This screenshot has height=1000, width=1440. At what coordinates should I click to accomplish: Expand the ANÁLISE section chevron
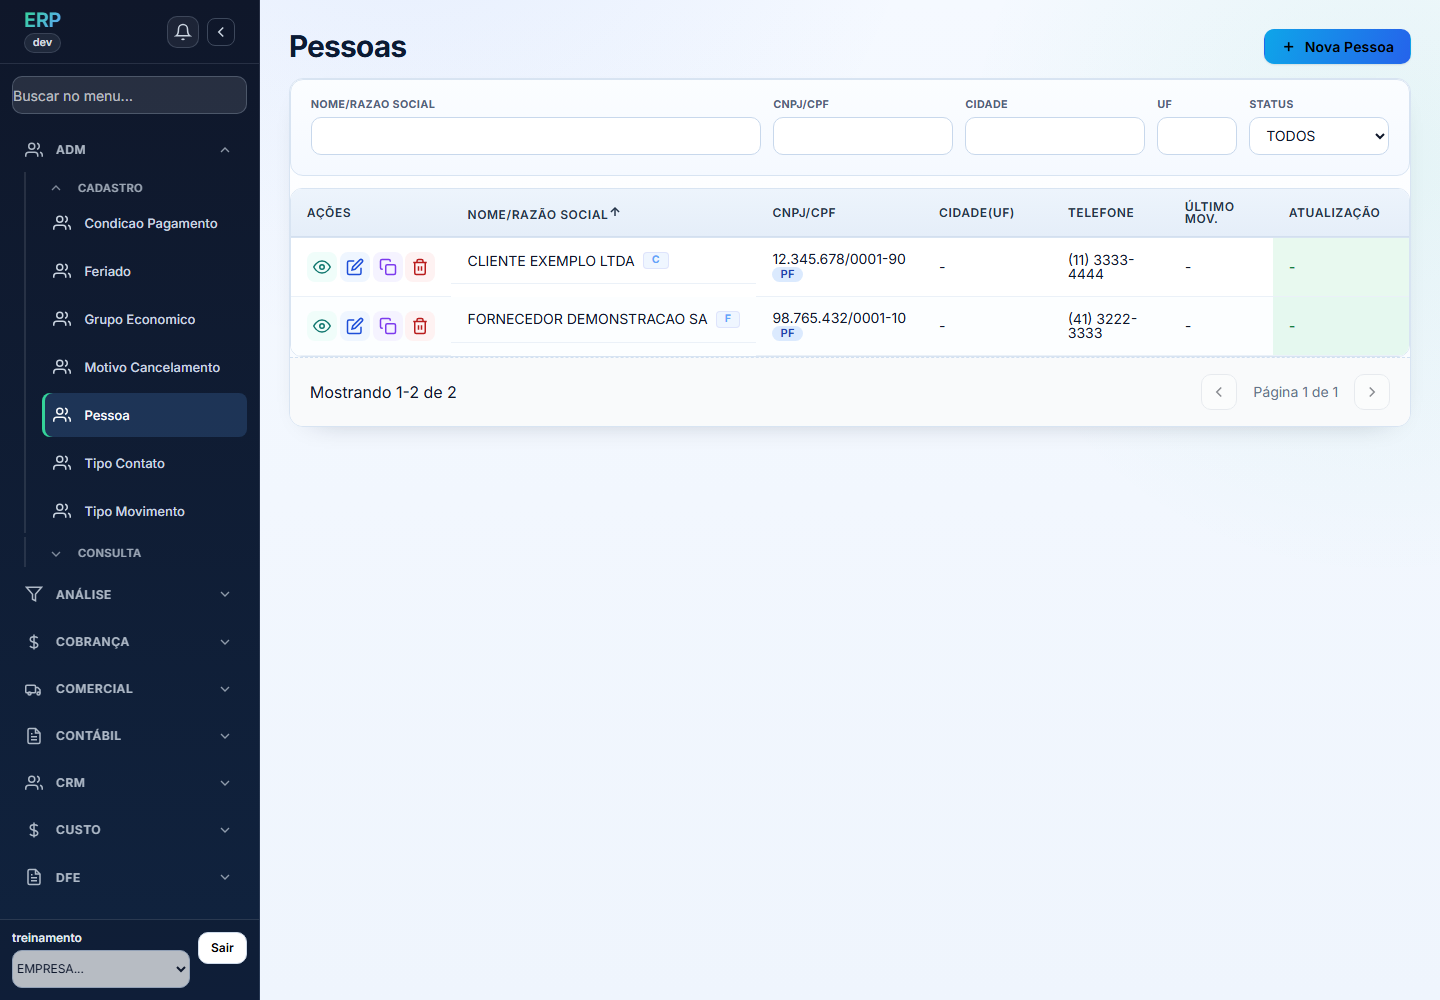click(225, 594)
